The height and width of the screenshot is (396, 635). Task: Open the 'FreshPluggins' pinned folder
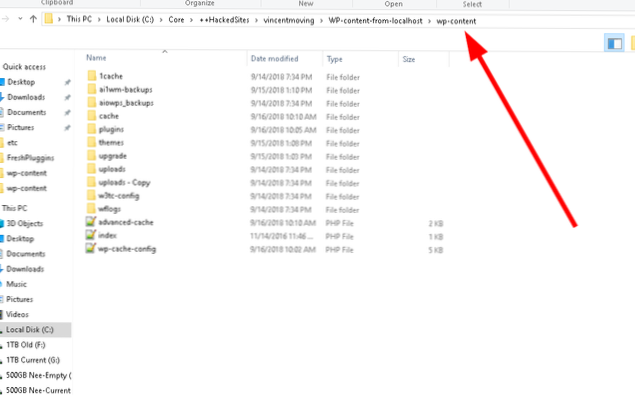click(30, 158)
